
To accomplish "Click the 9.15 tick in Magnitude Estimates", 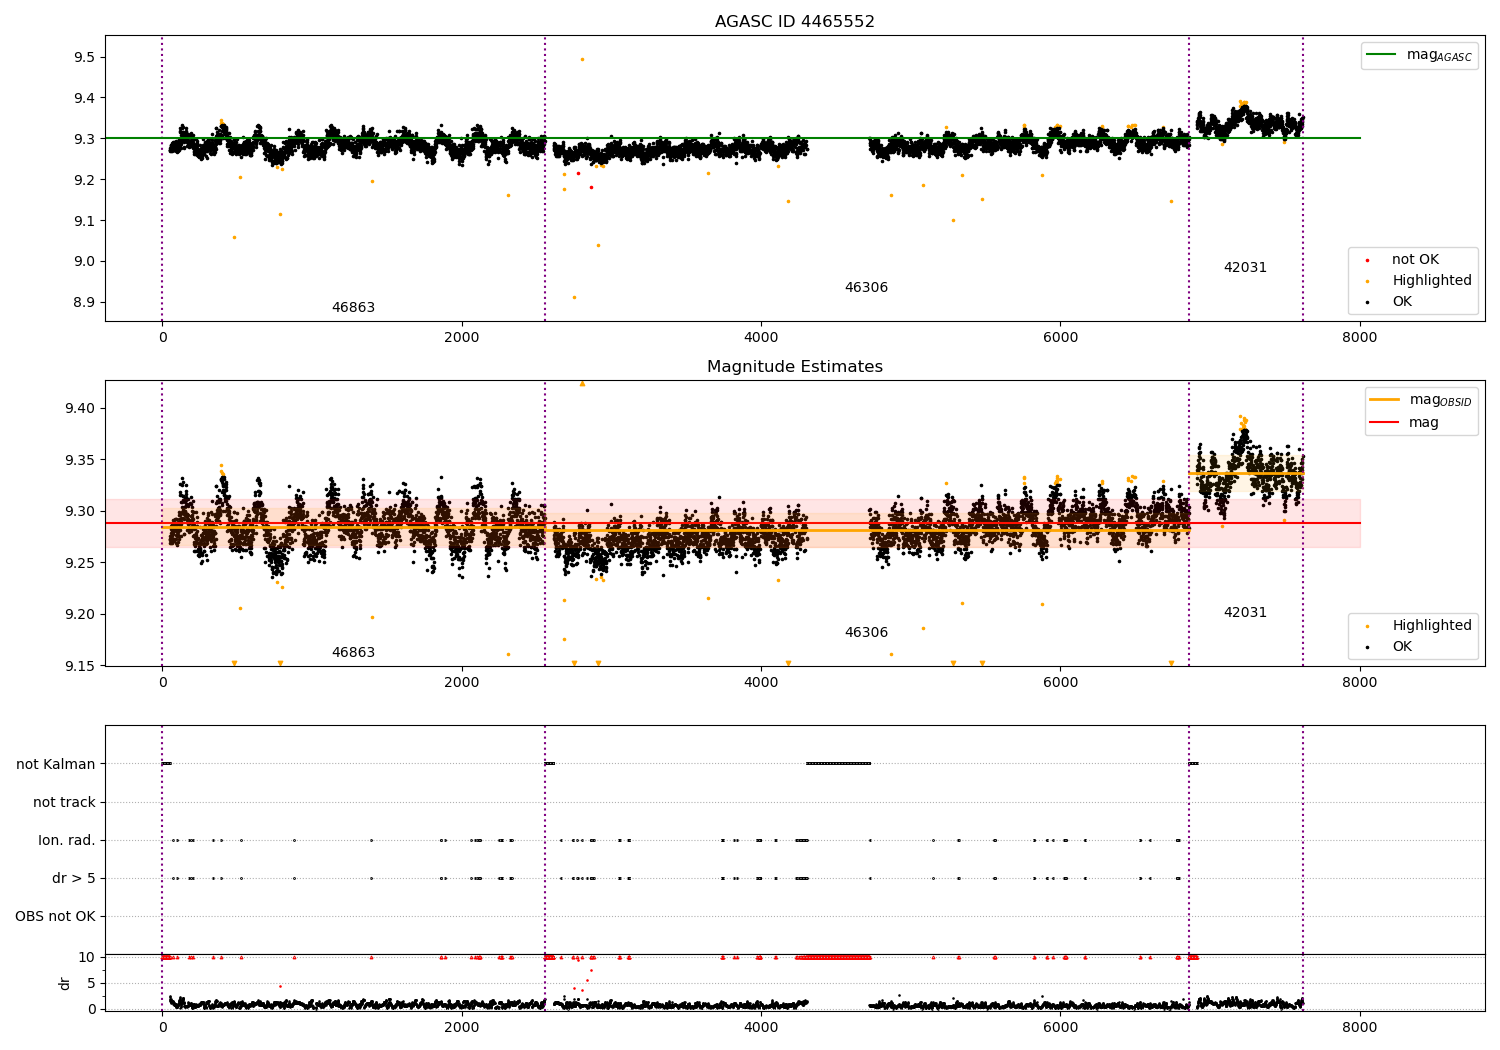I will coord(80,666).
